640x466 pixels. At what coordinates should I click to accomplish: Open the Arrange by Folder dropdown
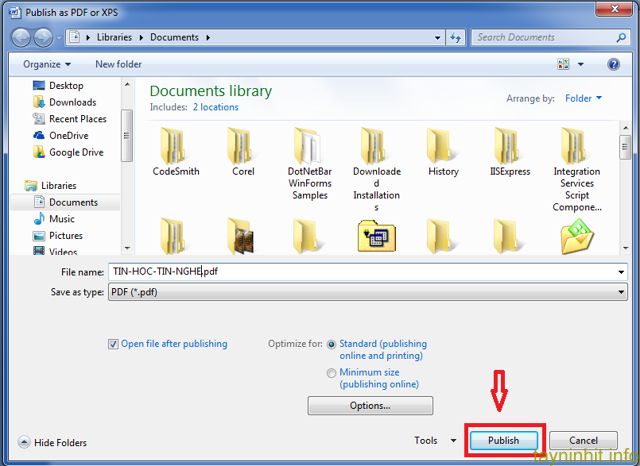coord(583,98)
